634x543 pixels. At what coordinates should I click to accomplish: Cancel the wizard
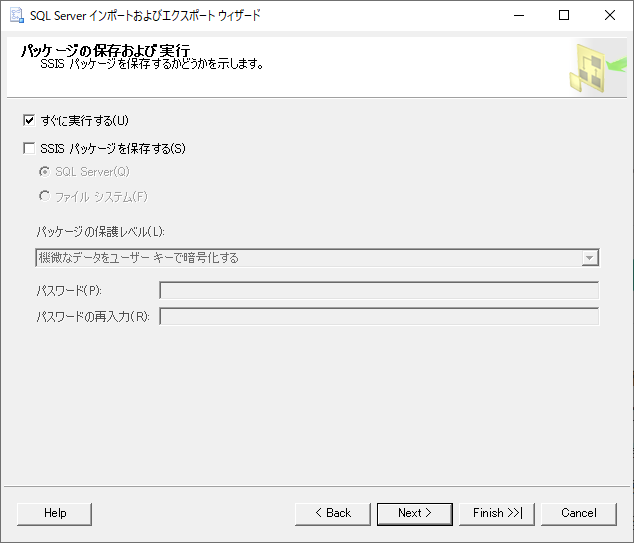tap(579, 513)
